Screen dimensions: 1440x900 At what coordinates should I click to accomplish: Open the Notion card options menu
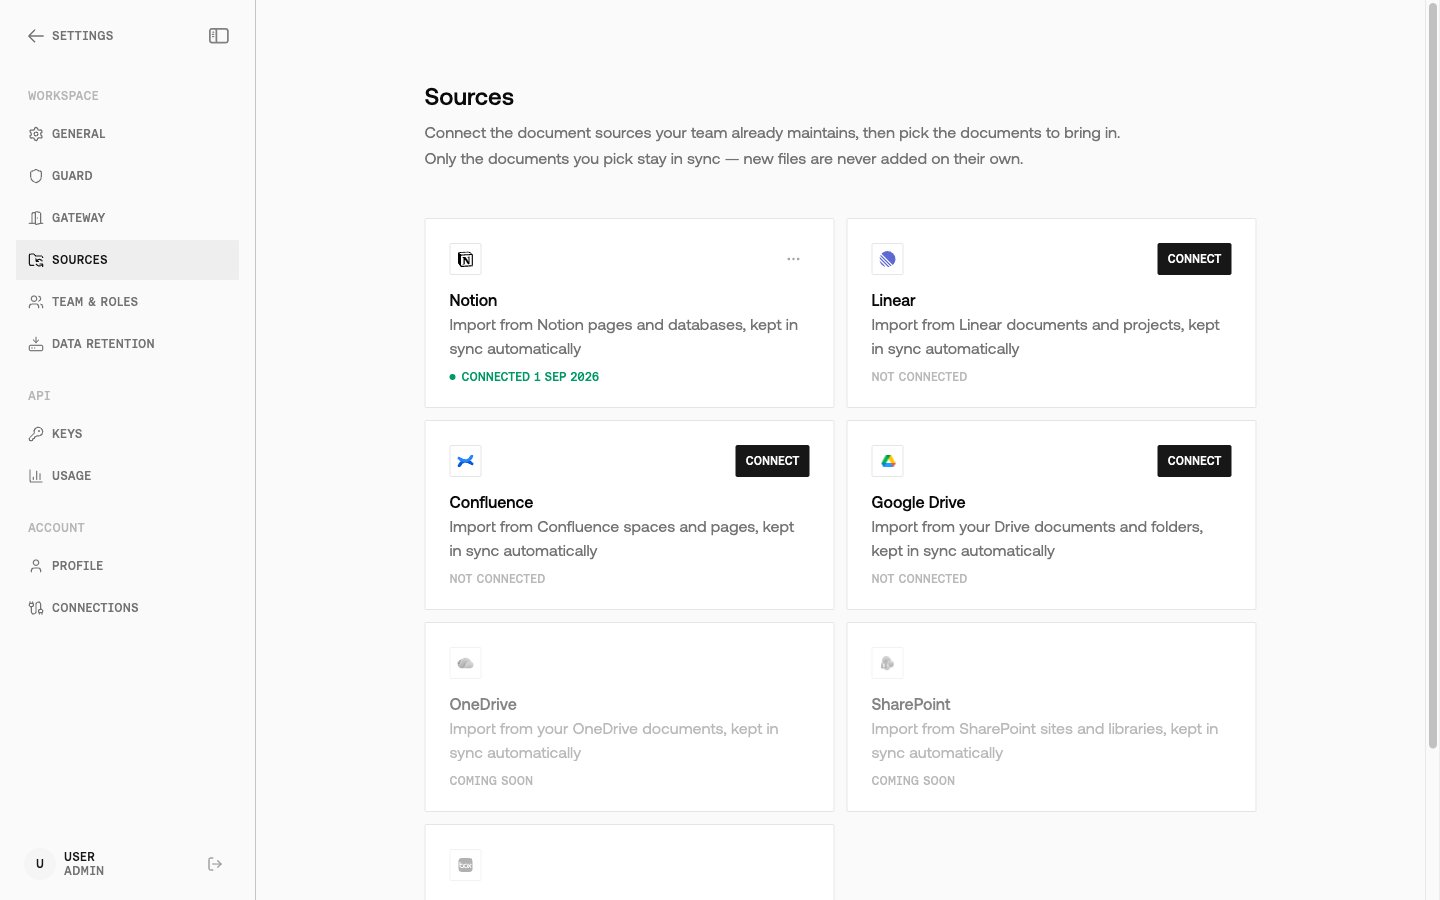tap(793, 259)
